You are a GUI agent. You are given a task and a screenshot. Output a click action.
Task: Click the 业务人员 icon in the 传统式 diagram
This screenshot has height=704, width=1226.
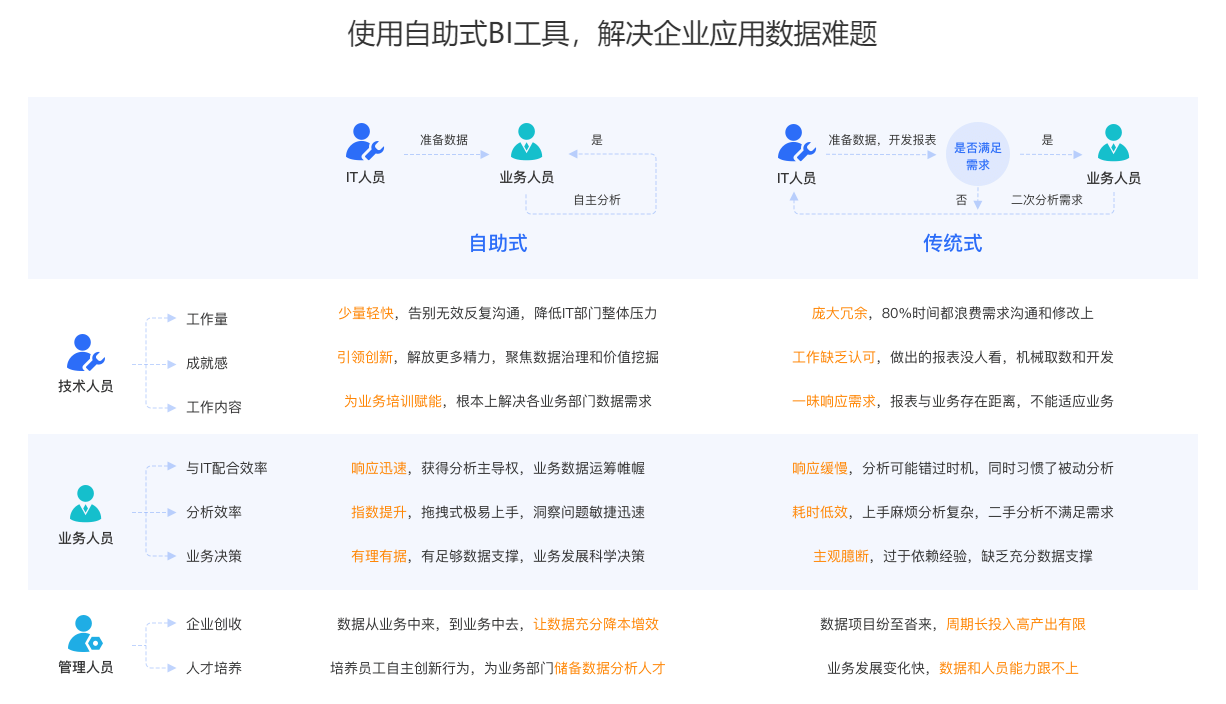click(1113, 142)
